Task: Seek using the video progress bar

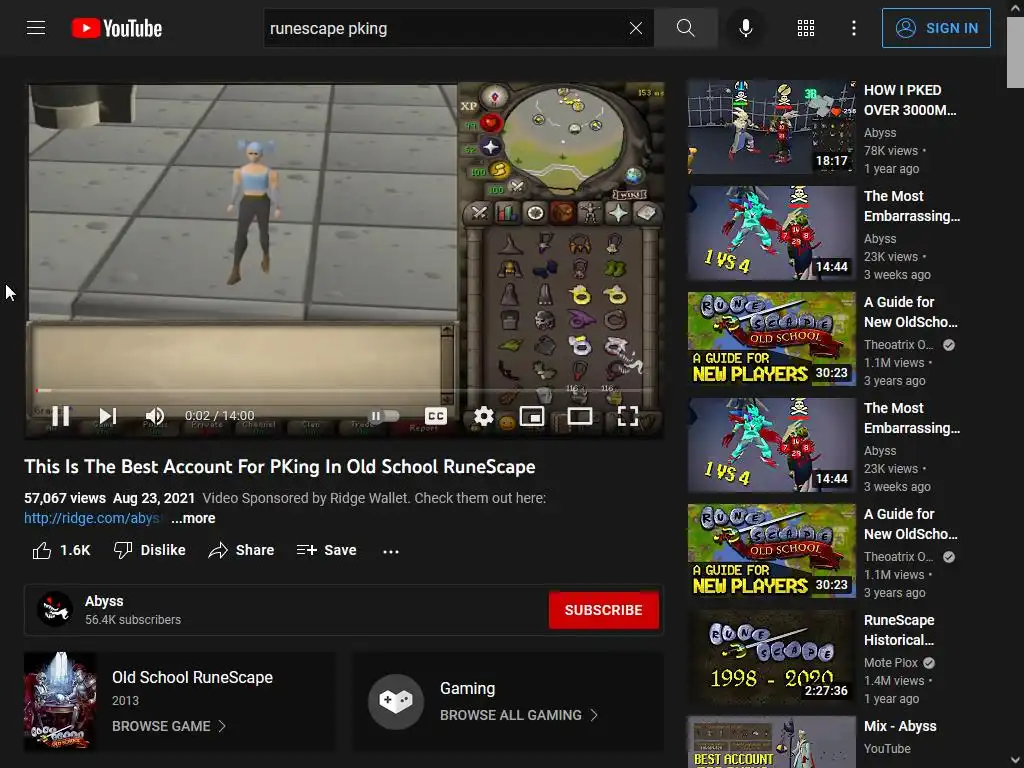Action: coord(345,391)
